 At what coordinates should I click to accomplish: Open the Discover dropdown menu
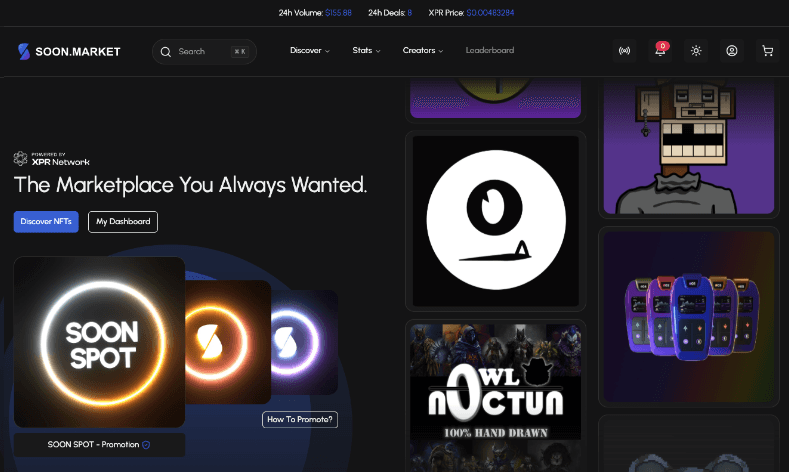point(309,50)
